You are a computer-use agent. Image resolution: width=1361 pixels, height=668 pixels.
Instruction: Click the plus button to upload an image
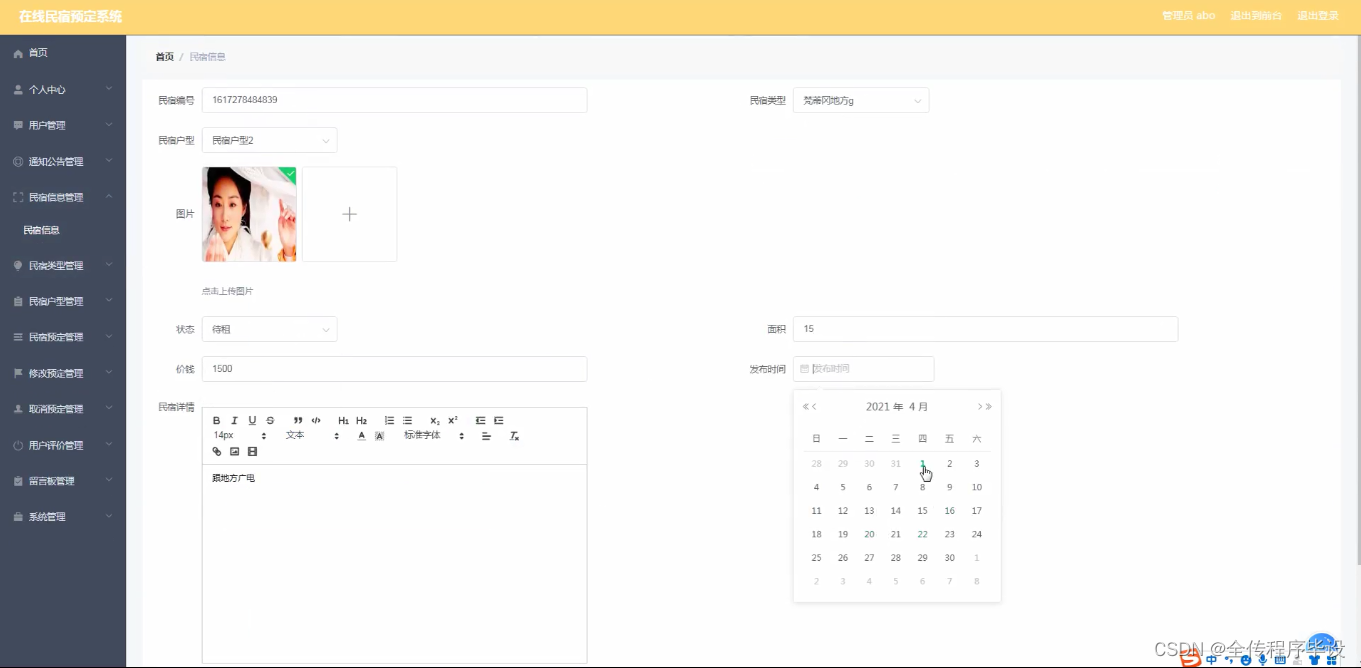[349, 213]
